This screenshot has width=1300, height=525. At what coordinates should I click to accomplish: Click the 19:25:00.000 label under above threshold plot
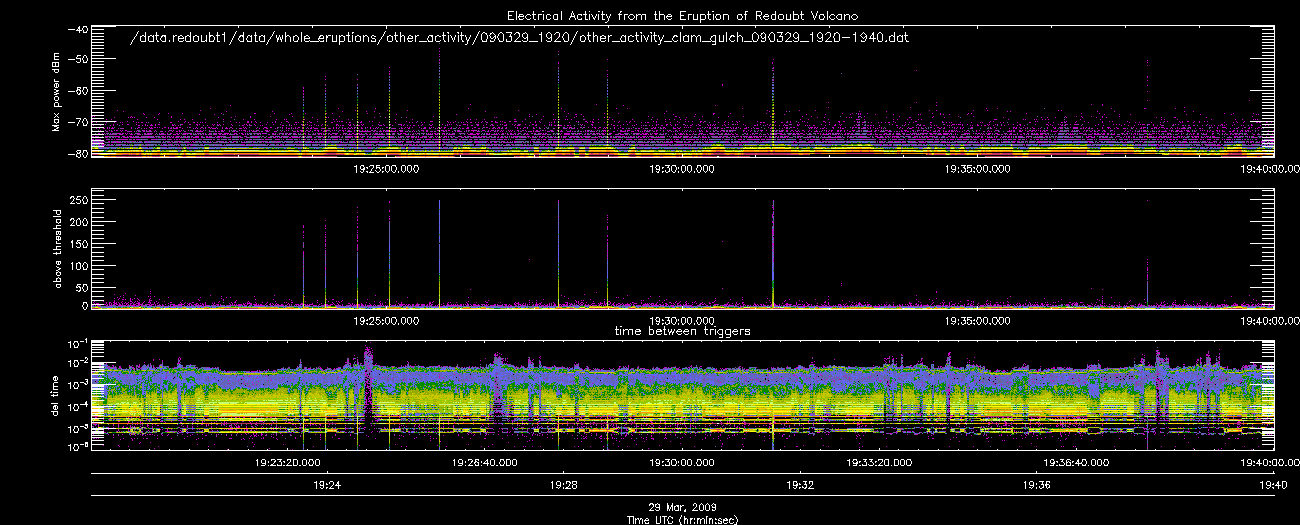coord(388,321)
